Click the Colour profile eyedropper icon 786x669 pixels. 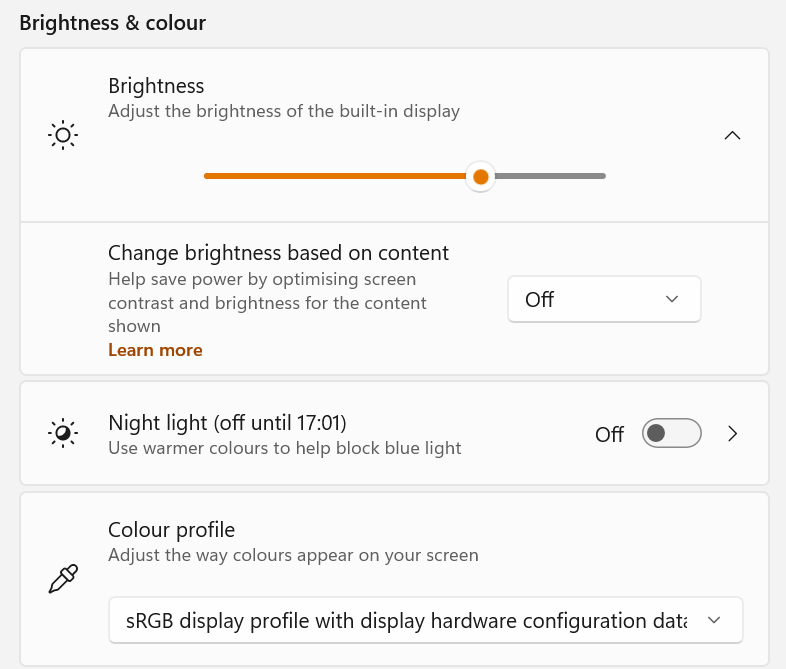click(x=63, y=579)
